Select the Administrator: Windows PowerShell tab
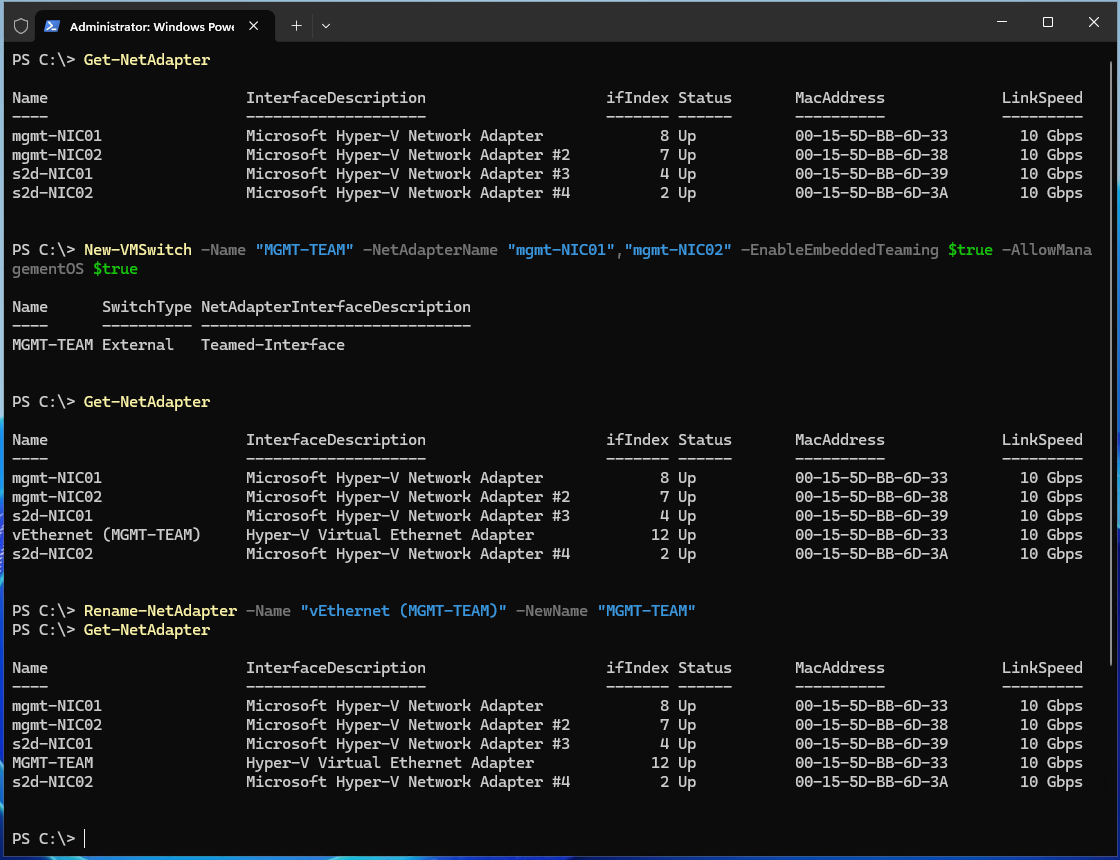 pos(152,26)
